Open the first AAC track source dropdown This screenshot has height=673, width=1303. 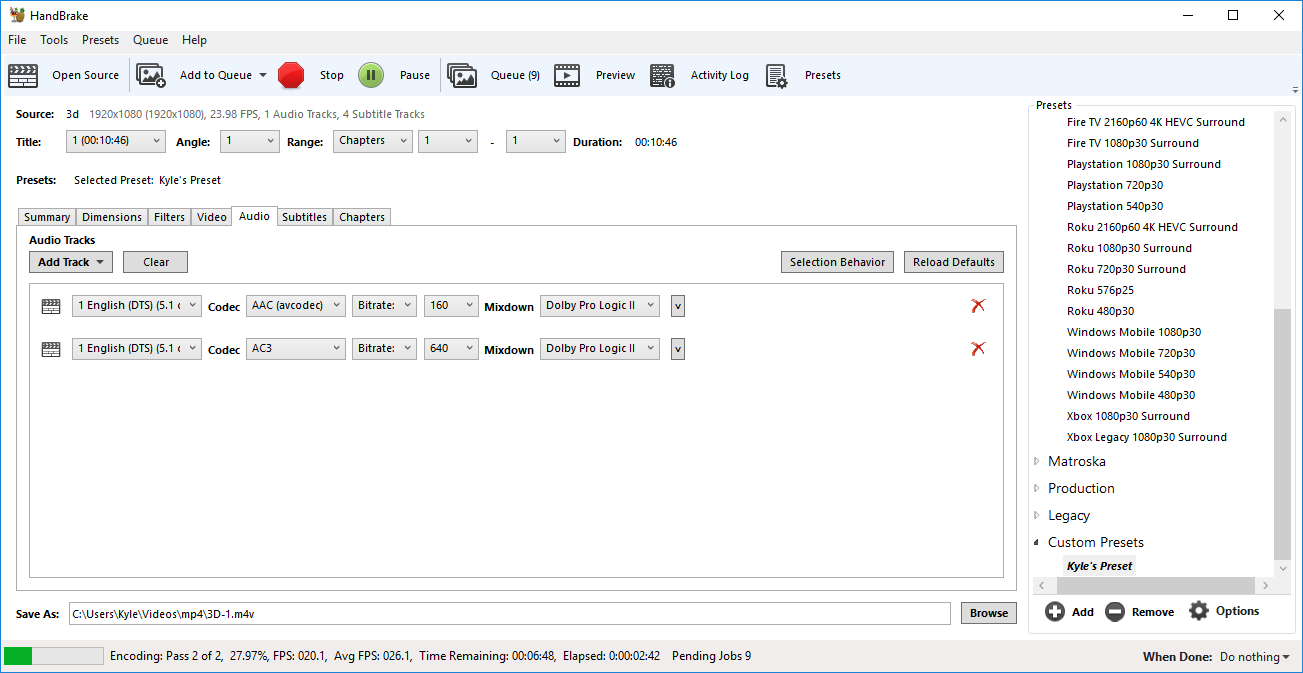[136, 306]
